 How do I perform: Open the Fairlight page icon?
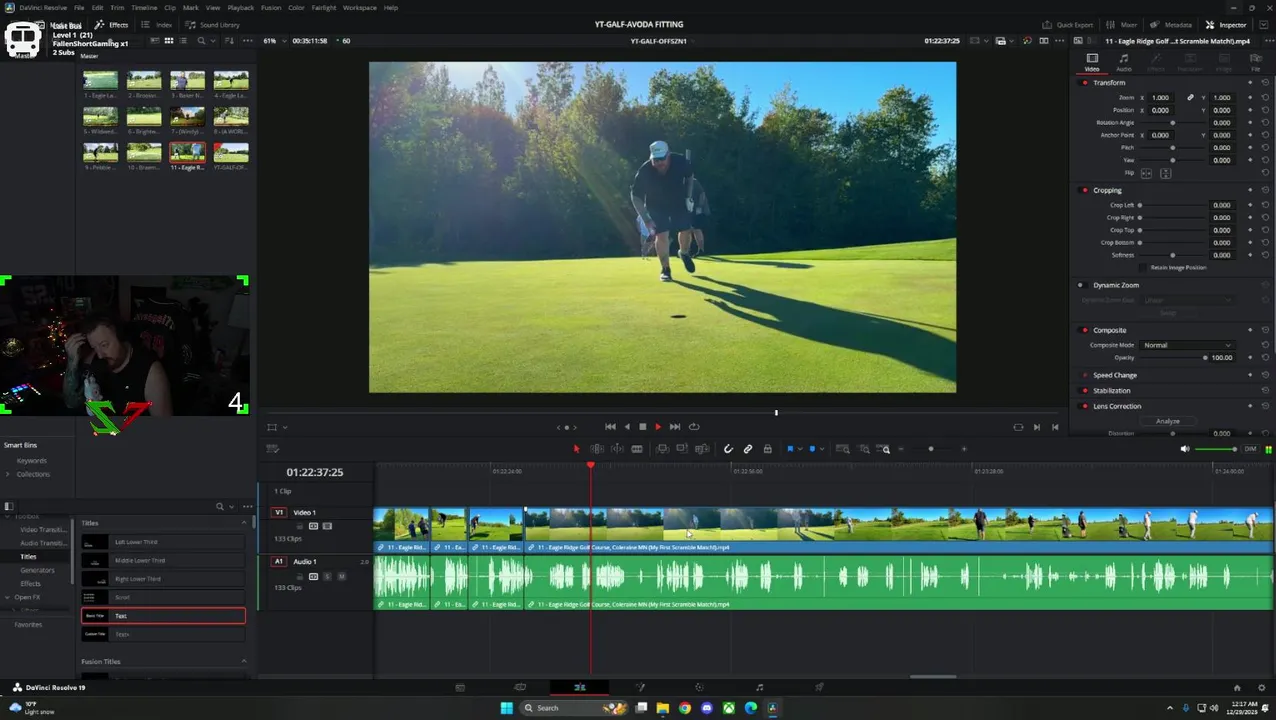tap(759, 687)
